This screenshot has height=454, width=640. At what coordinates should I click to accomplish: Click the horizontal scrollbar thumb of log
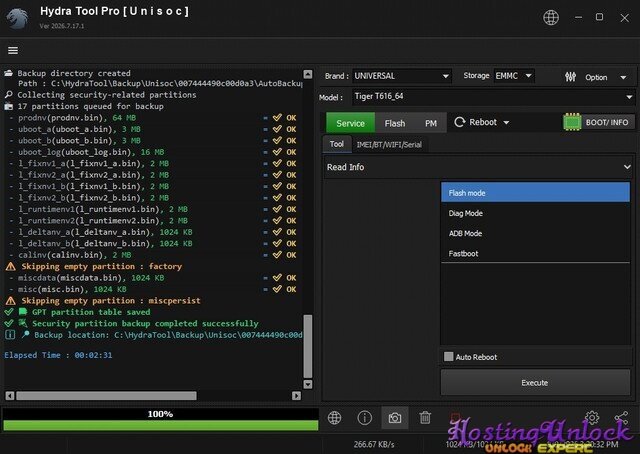106,396
